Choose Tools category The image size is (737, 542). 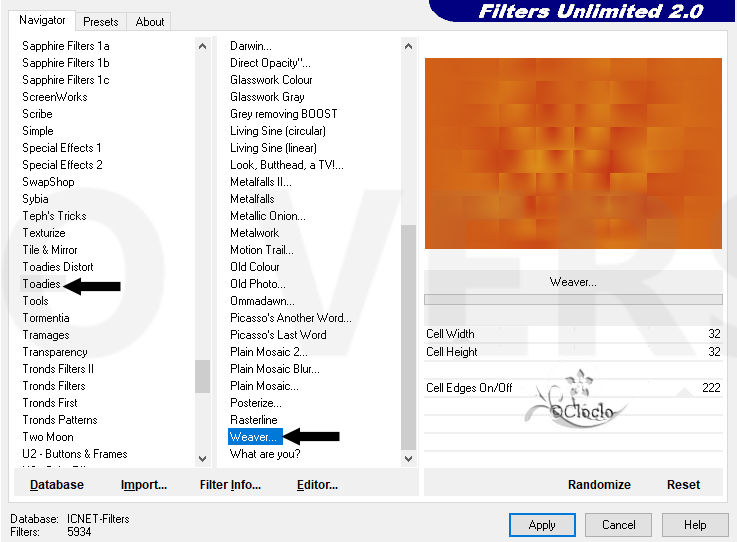tap(35, 301)
